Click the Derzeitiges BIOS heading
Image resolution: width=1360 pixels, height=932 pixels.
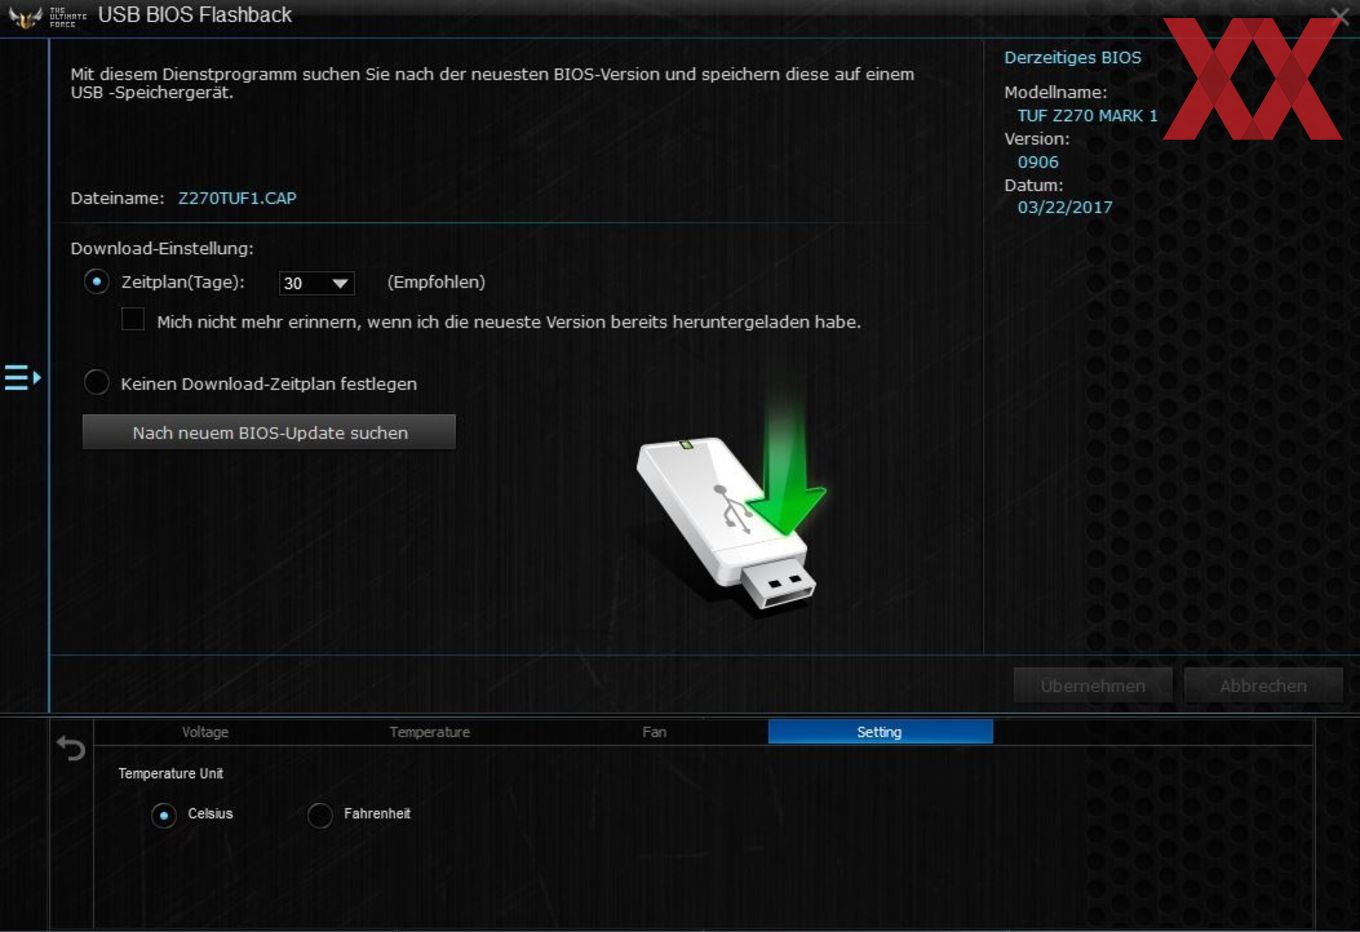(1072, 58)
